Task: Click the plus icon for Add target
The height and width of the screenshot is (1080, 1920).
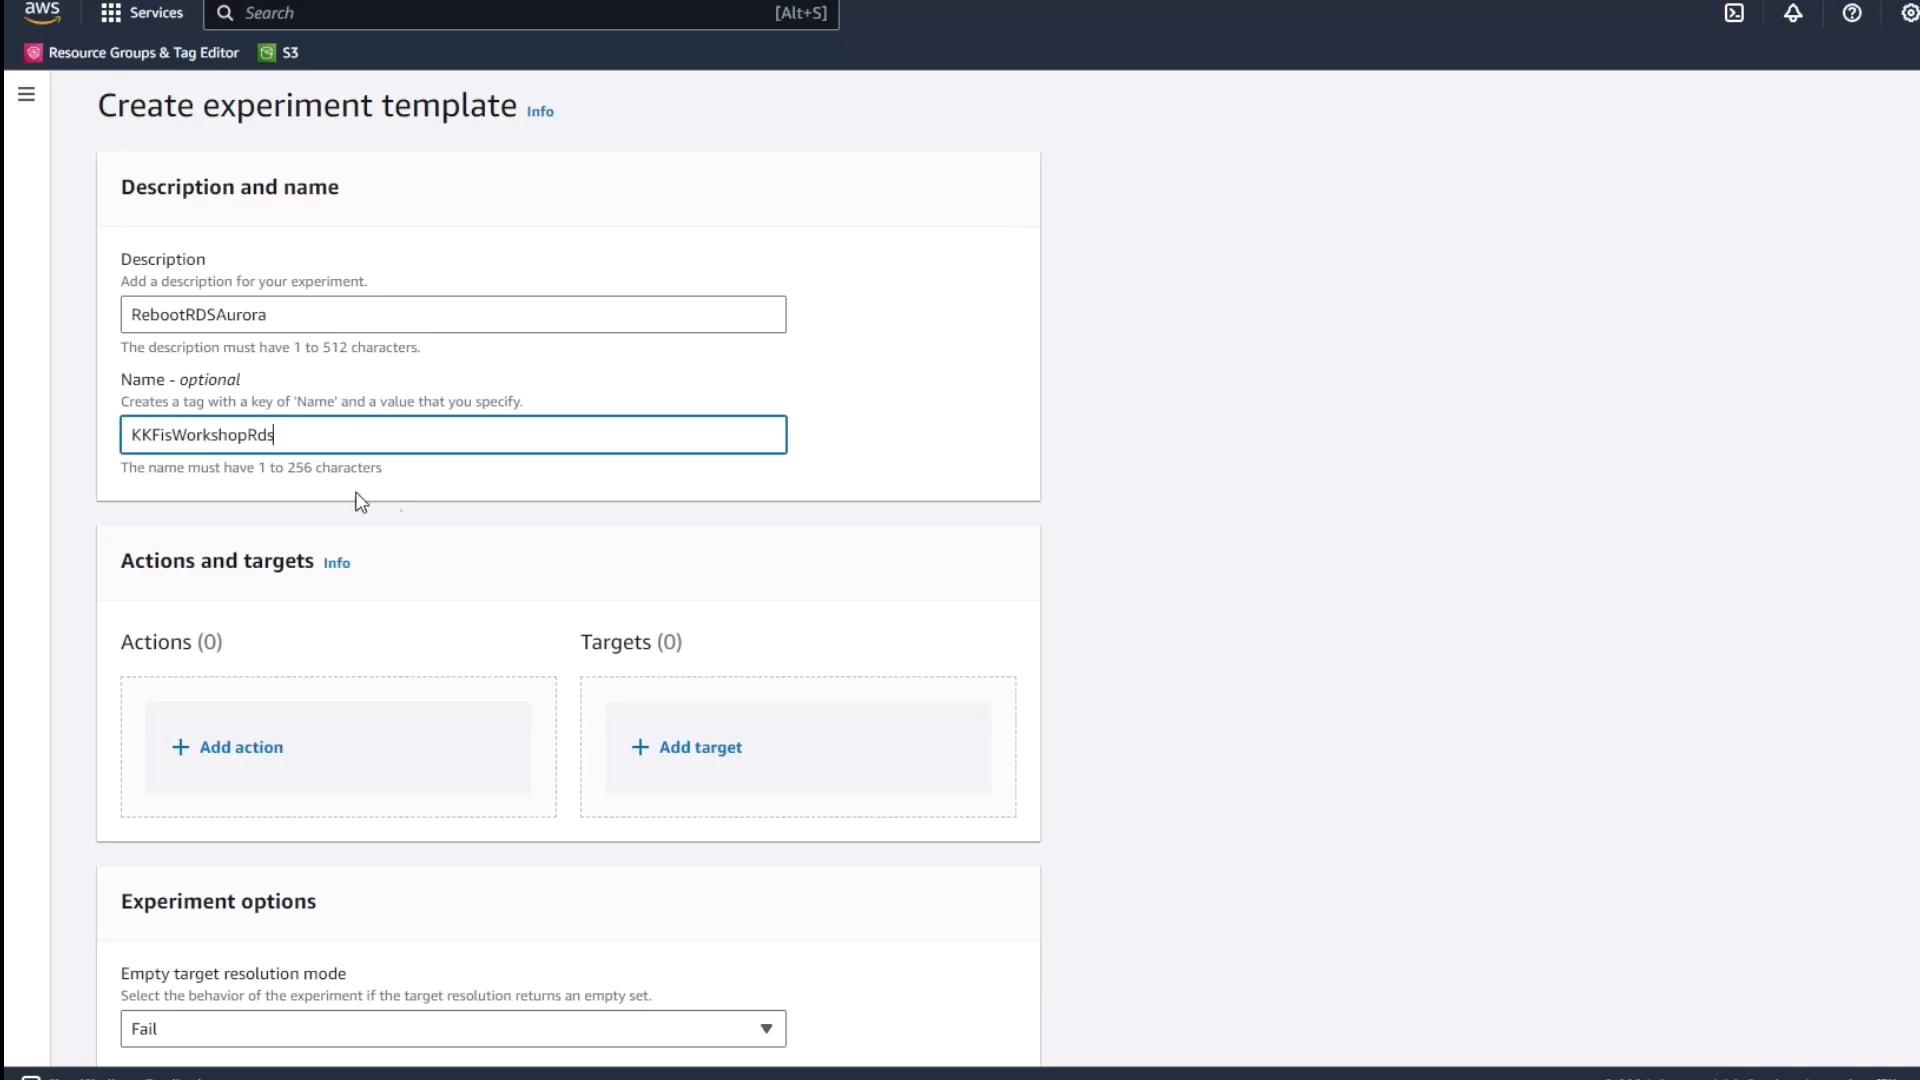Action: (640, 747)
